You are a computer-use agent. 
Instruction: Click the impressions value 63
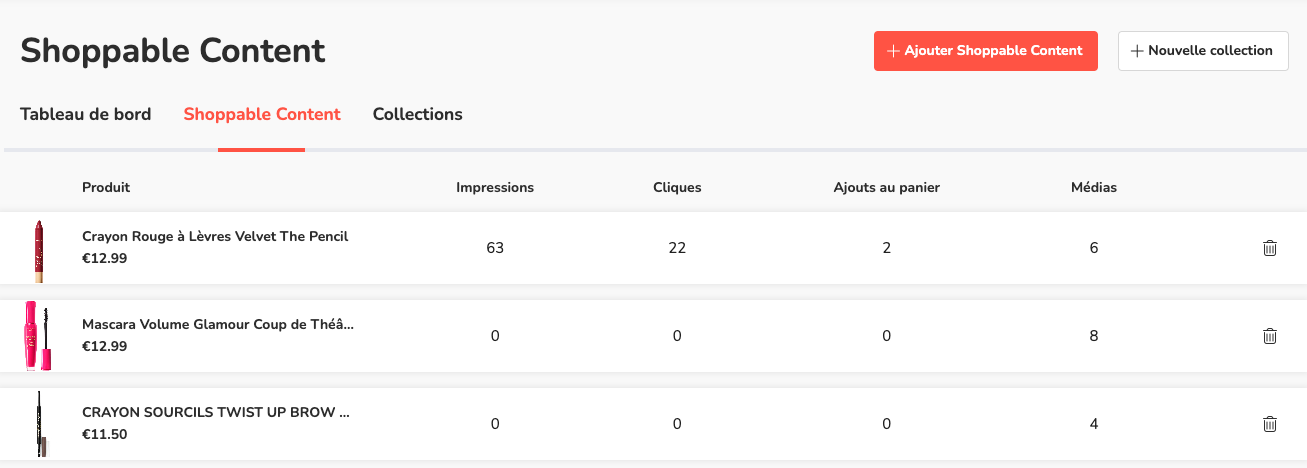point(495,248)
